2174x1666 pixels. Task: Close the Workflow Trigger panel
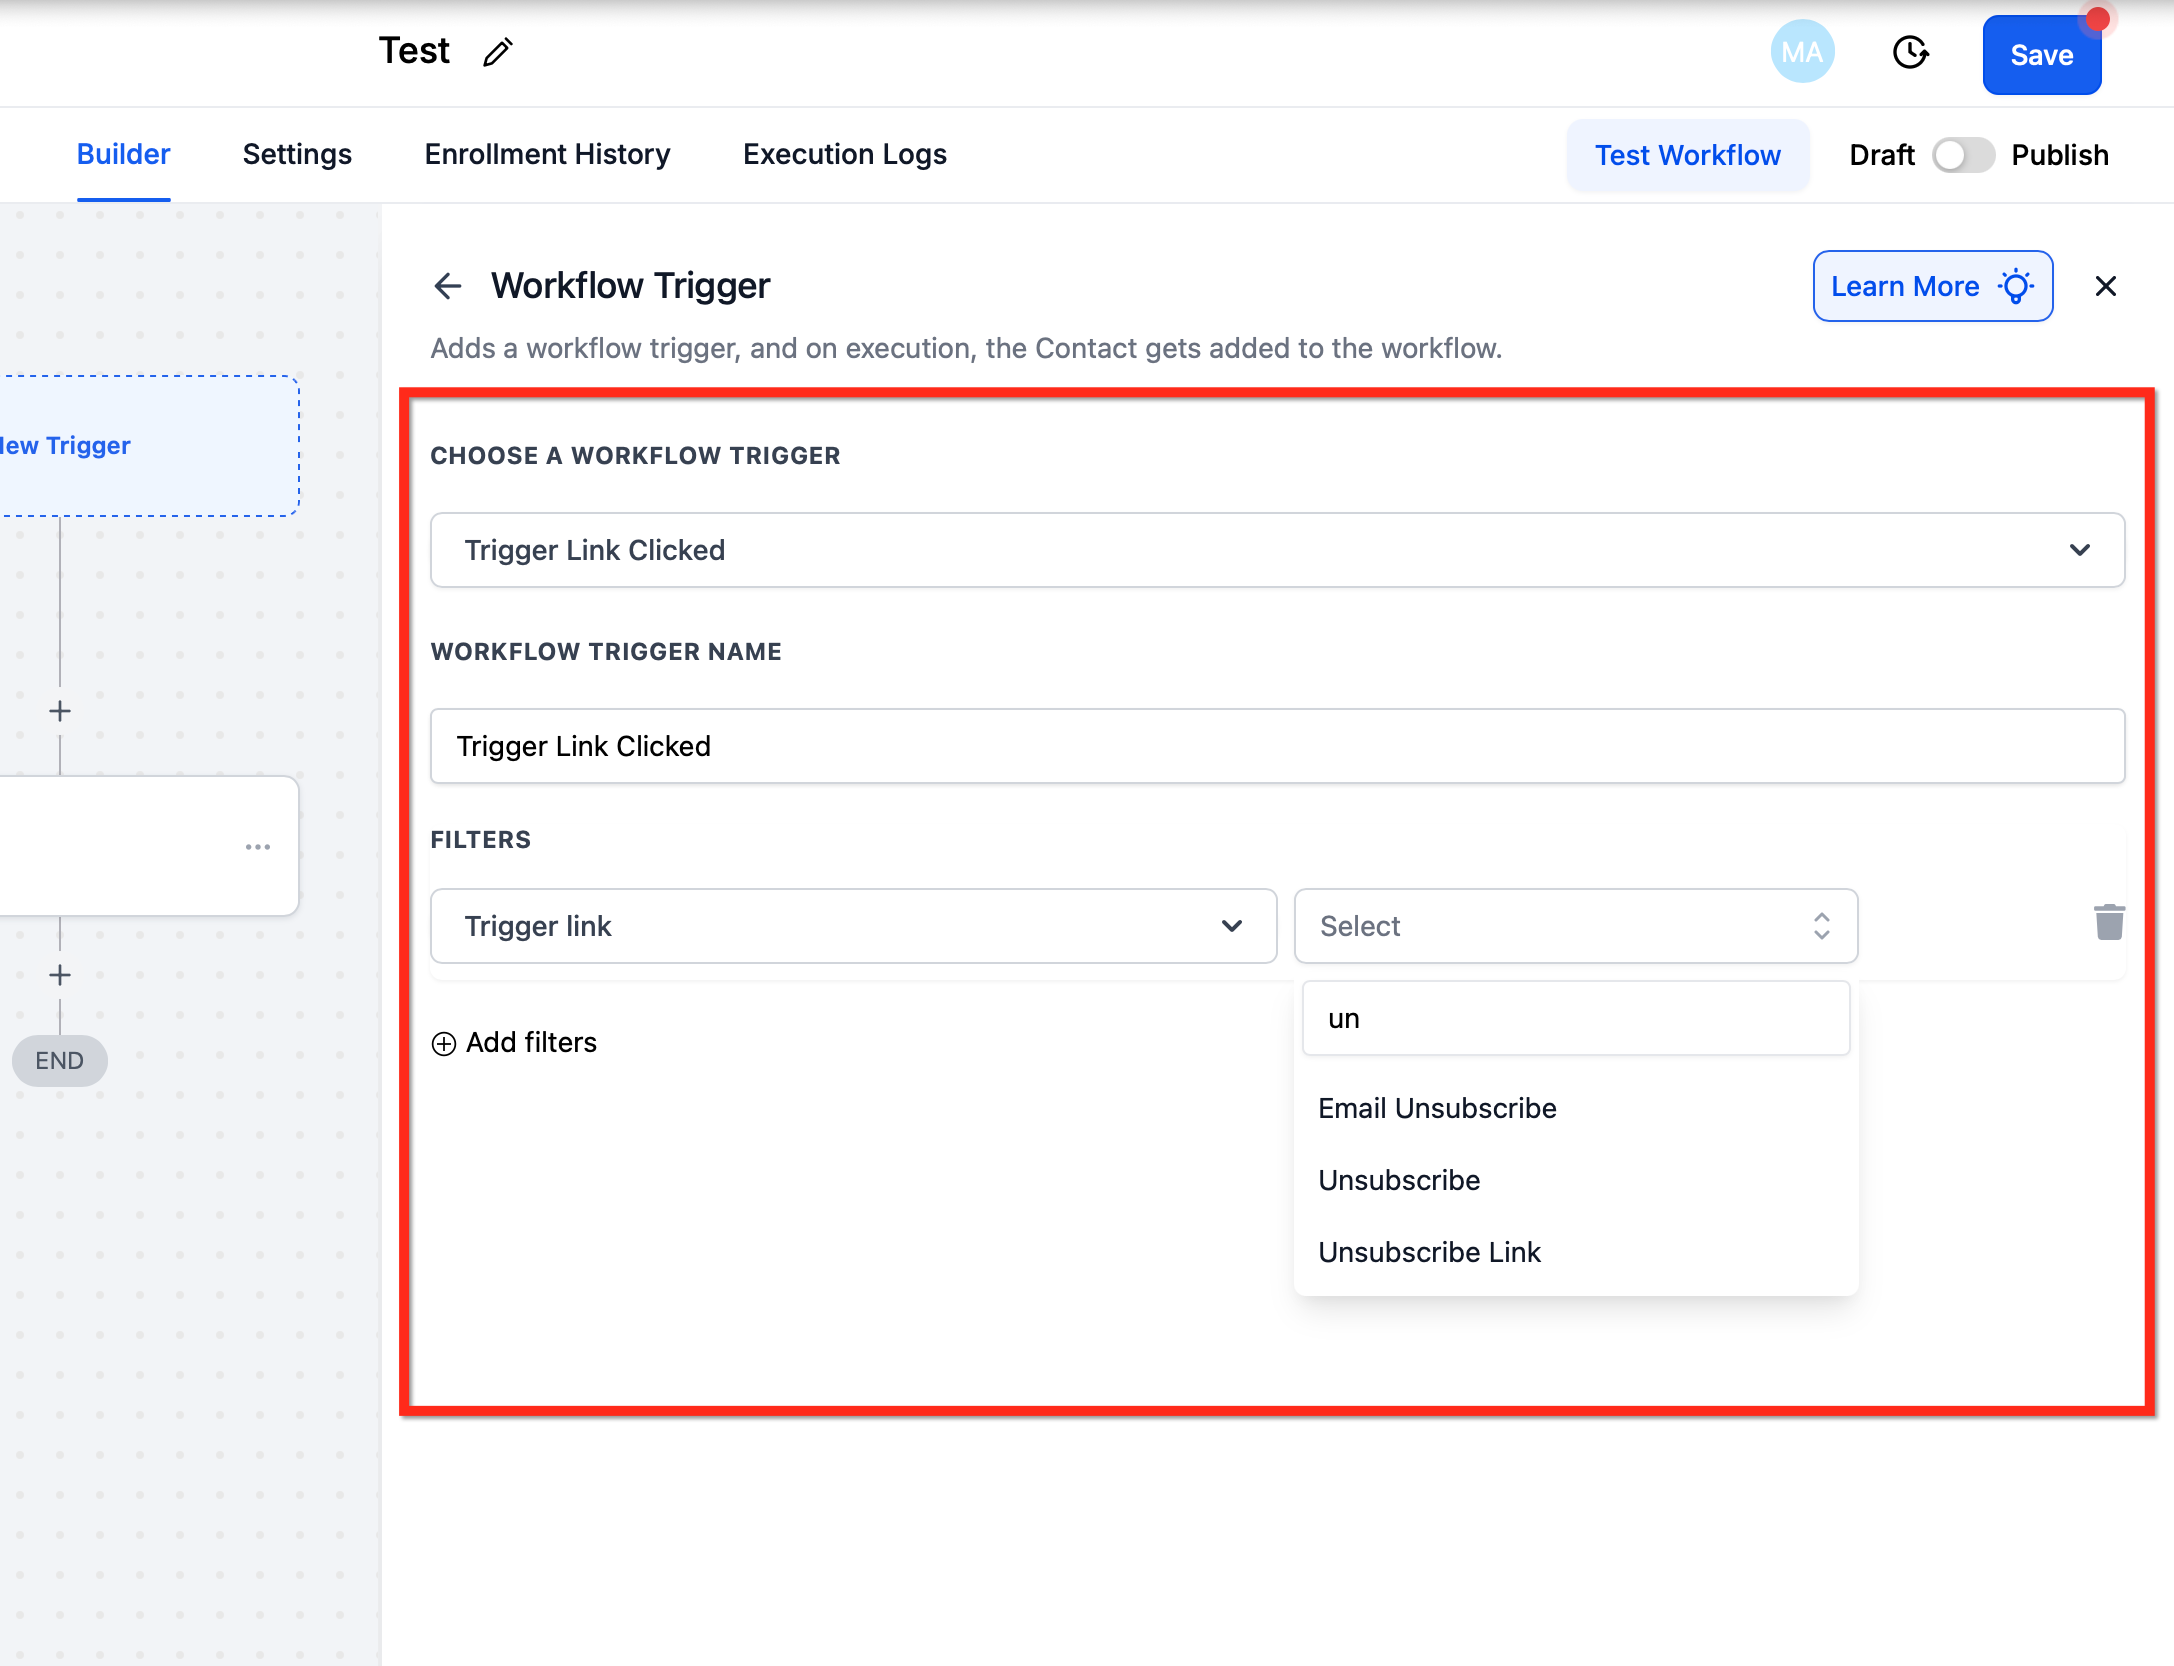tap(2105, 286)
